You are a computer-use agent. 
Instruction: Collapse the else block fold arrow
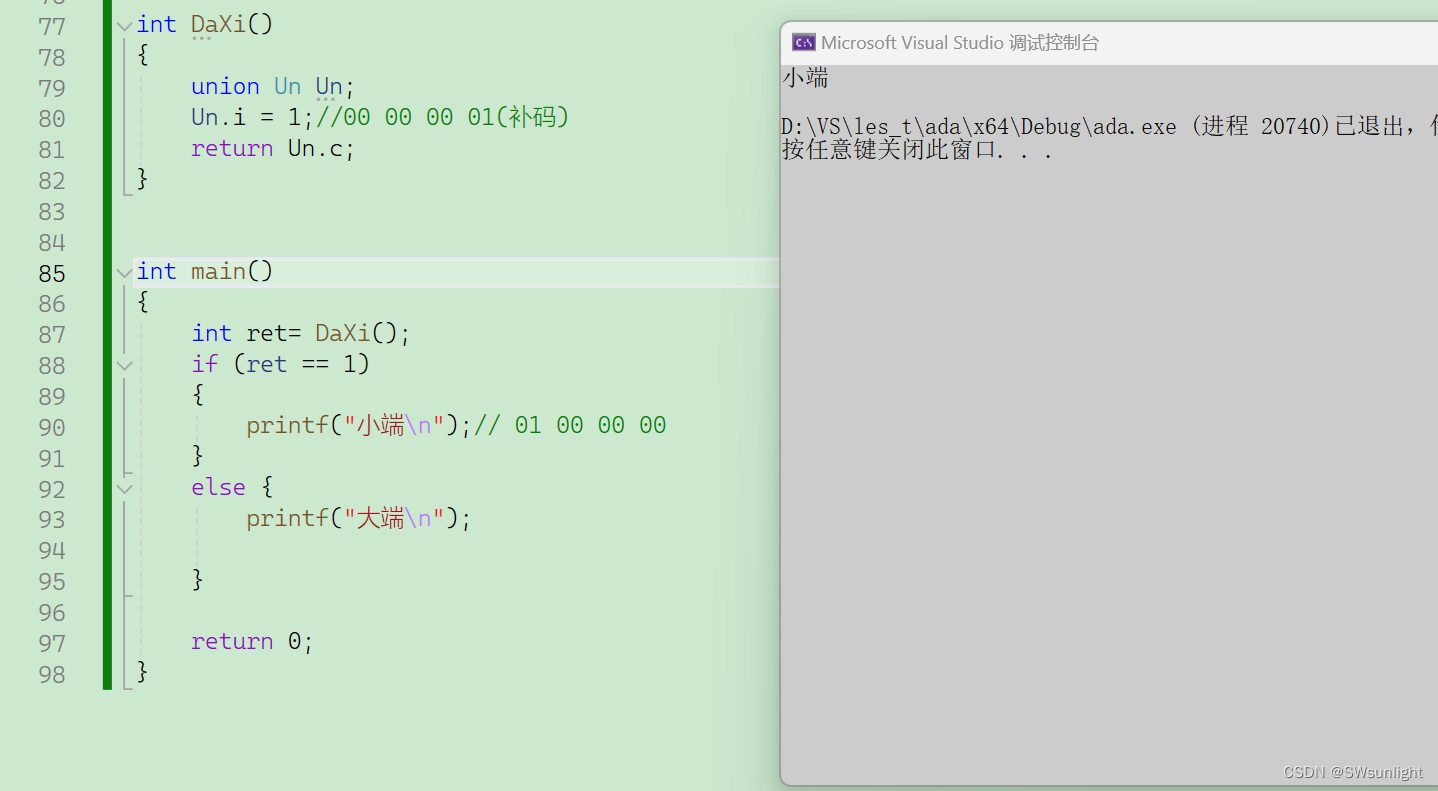[124, 489]
